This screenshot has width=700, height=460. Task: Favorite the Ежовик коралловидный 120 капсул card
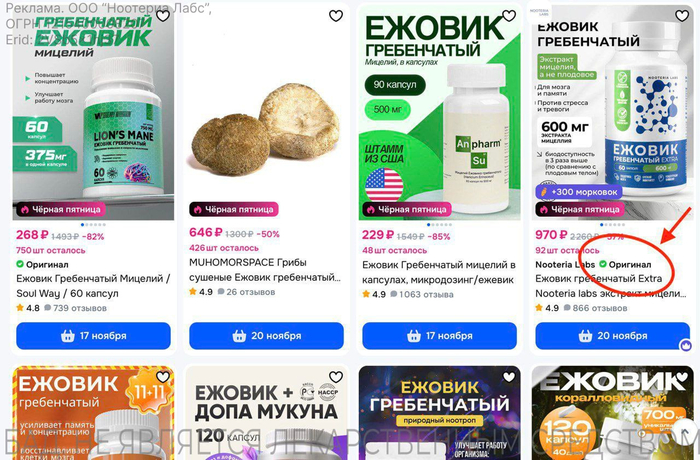682,377
